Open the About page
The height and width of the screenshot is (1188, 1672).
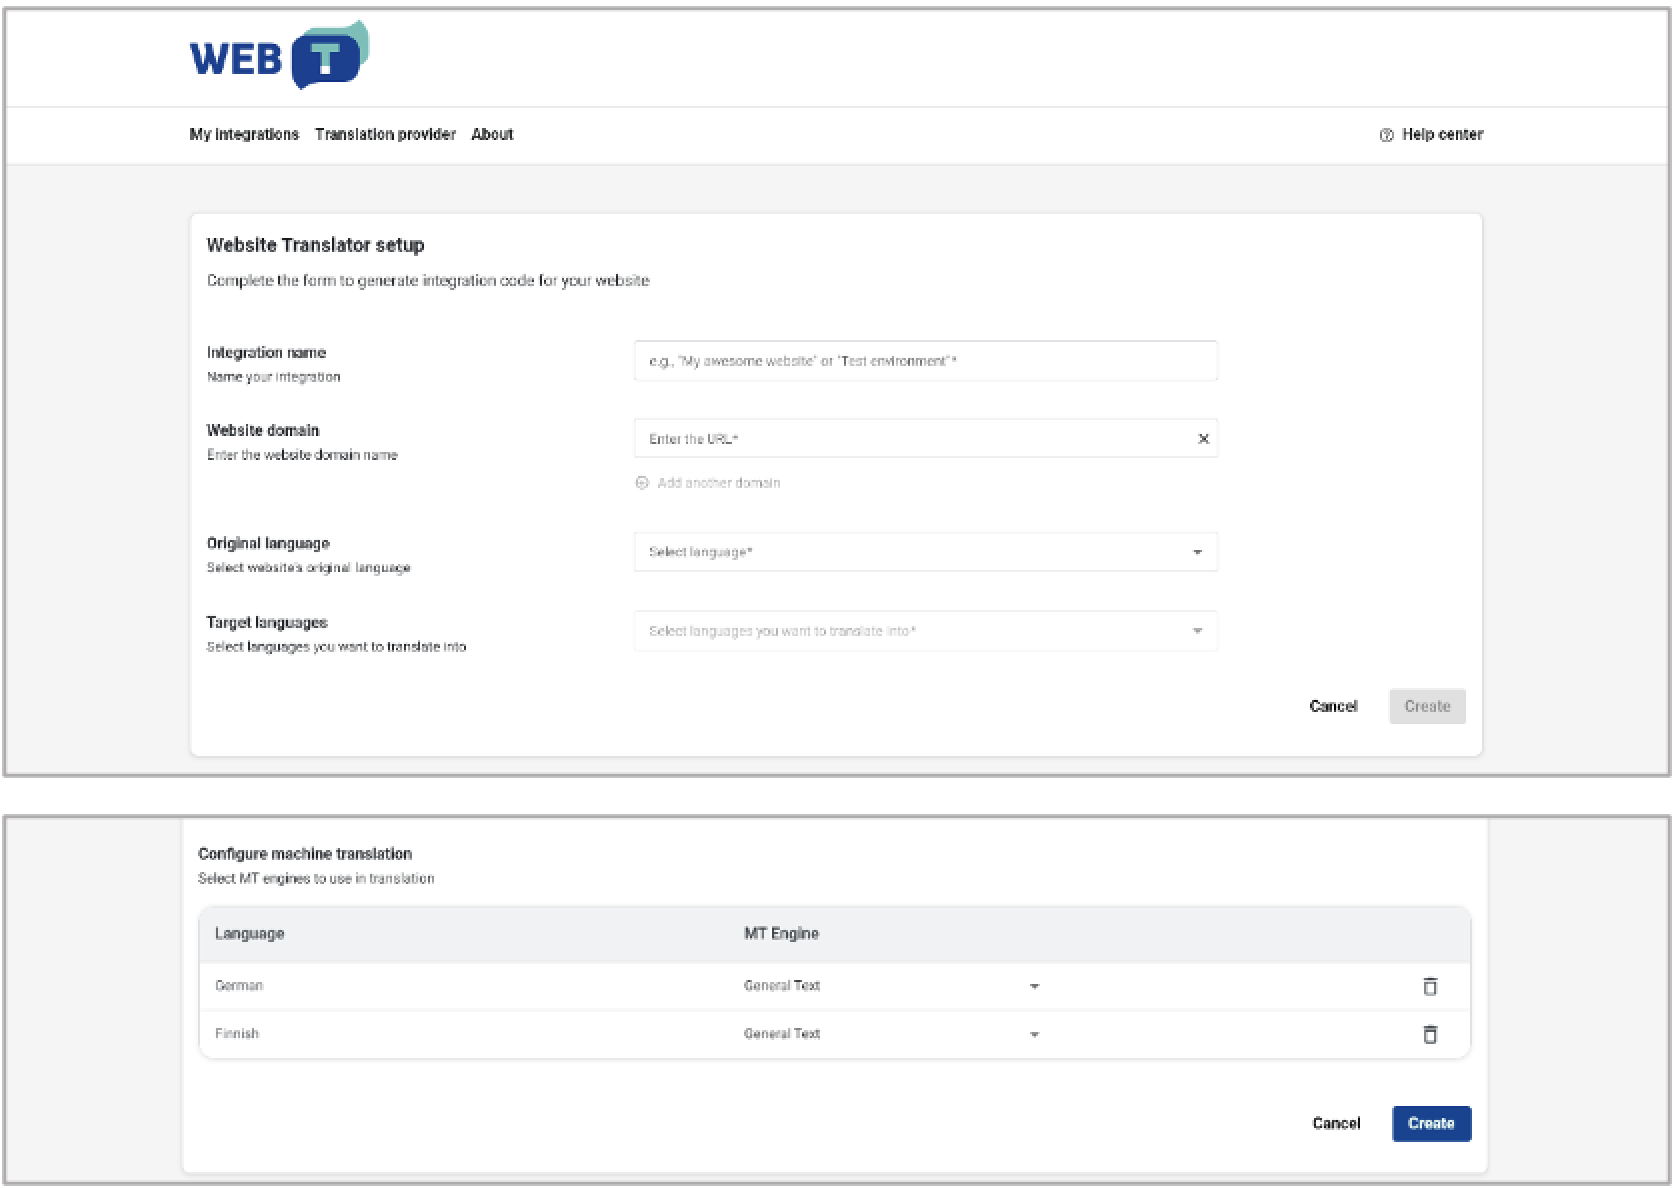(492, 134)
